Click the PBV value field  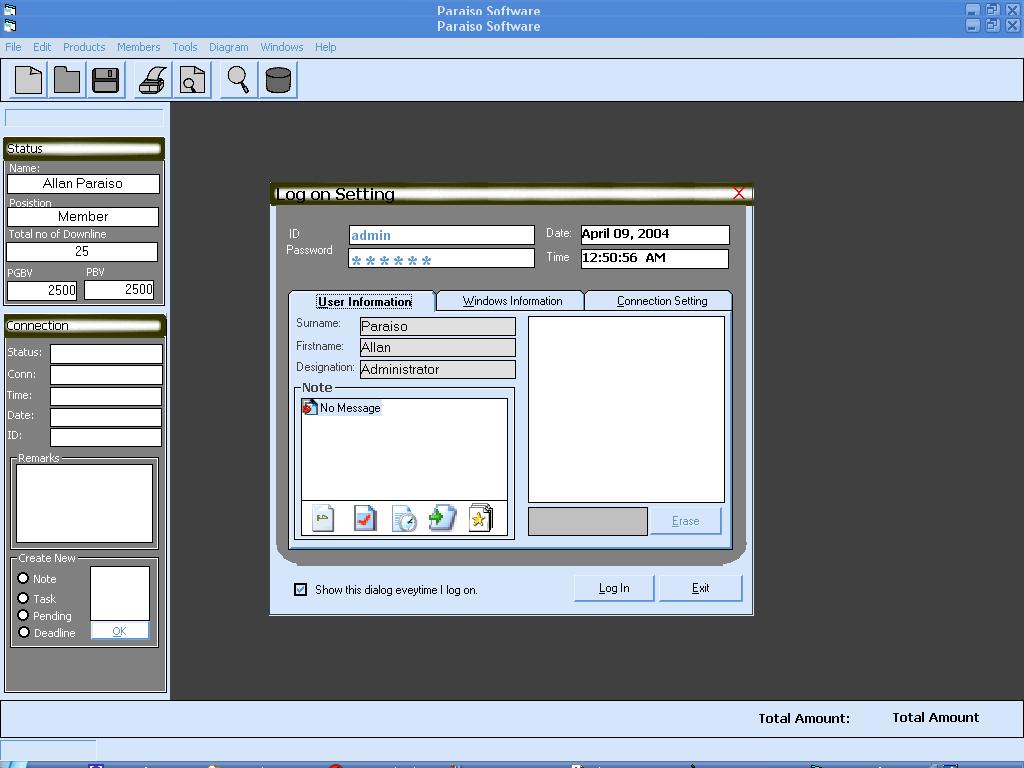[x=120, y=289]
